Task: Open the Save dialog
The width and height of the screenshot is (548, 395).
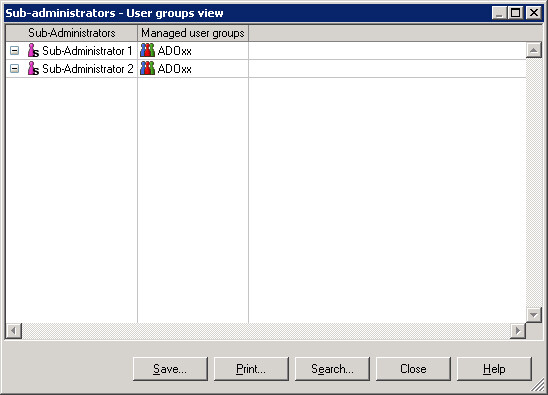Action: 170,369
